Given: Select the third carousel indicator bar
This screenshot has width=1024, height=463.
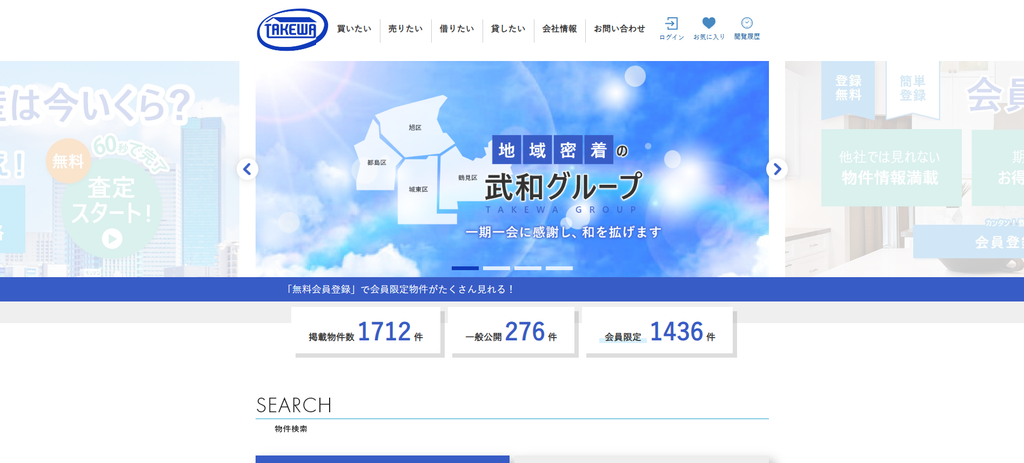Looking at the screenshot, I should (x=528, y=268).
